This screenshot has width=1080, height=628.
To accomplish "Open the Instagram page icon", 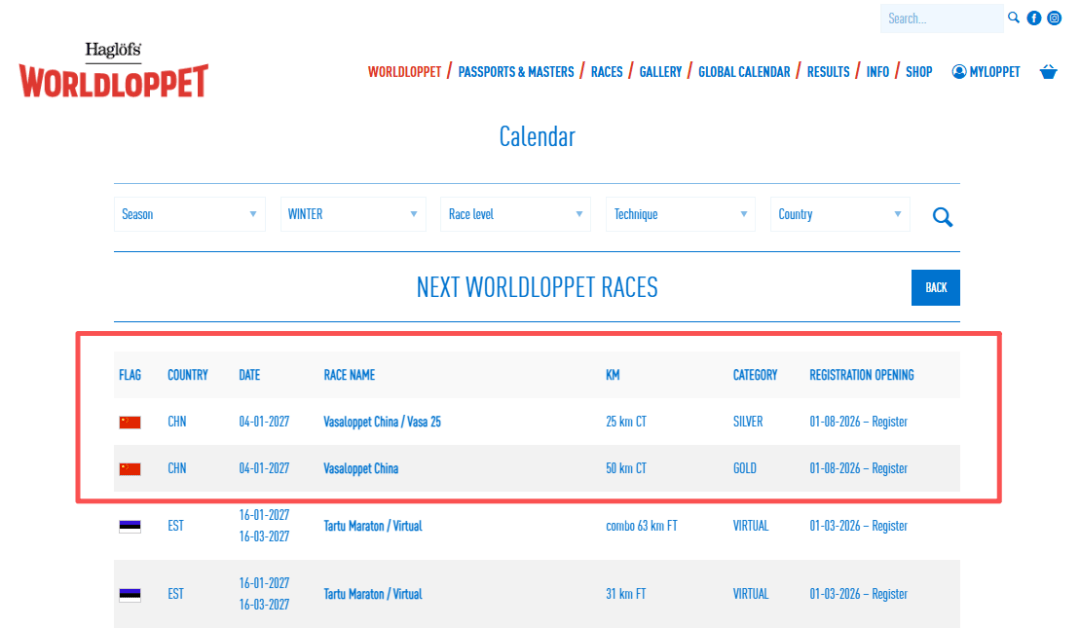I will pyautogui.click(x=1055, y=18).
